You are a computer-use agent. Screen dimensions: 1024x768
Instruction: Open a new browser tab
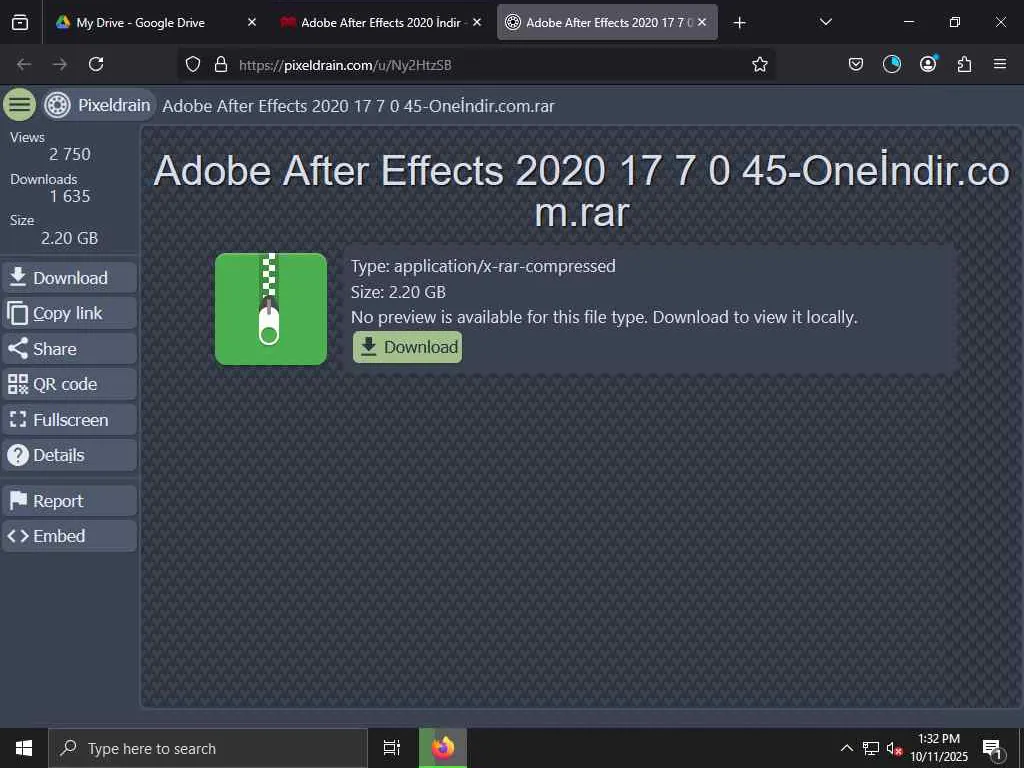click(x=739, y=23)
